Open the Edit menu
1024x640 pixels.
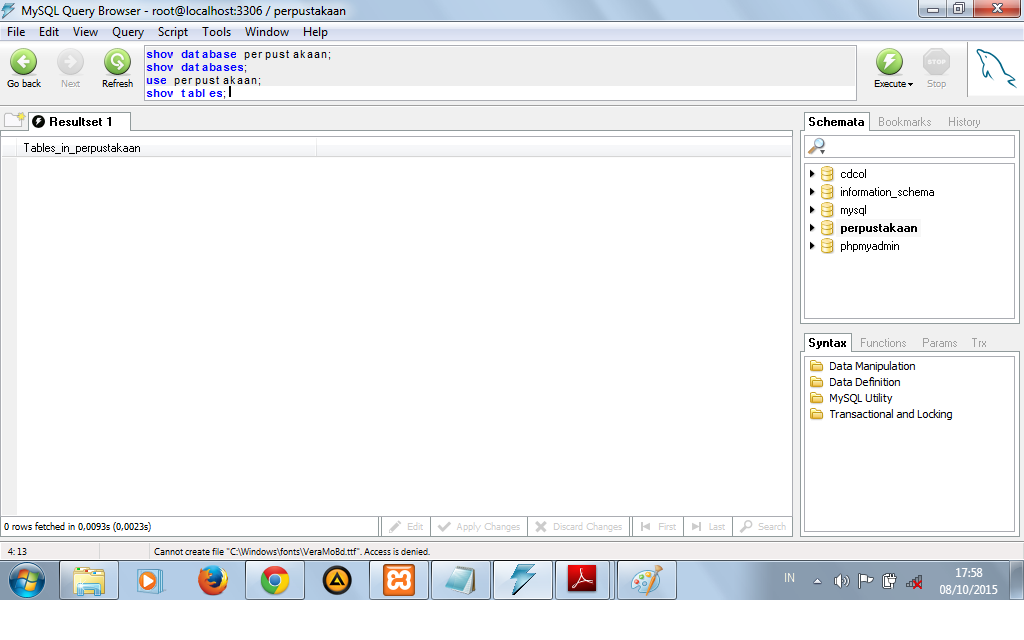48,32
